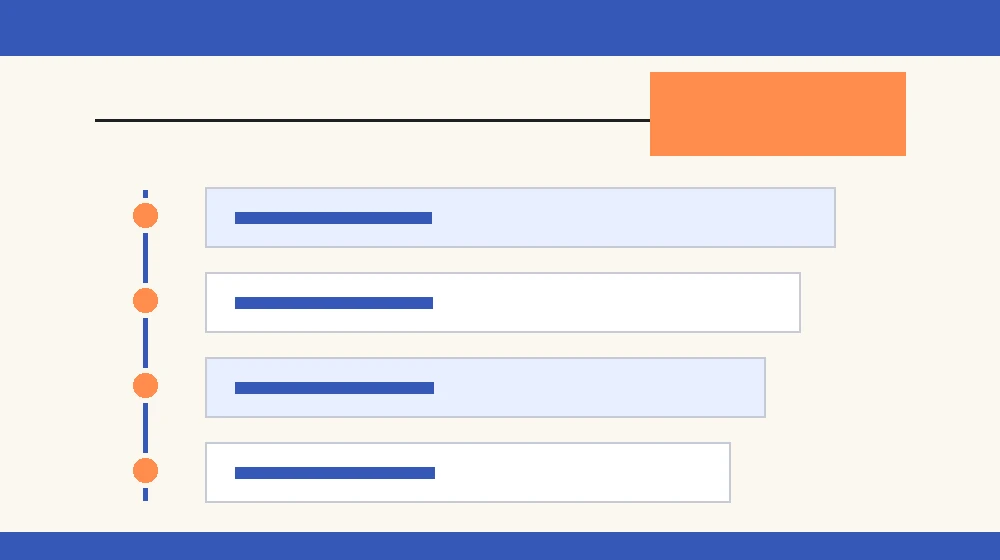Click blue text bar in narrower light-blue box
The height and width of the screenshot is (560, 1000).
[x=334, y=388]
